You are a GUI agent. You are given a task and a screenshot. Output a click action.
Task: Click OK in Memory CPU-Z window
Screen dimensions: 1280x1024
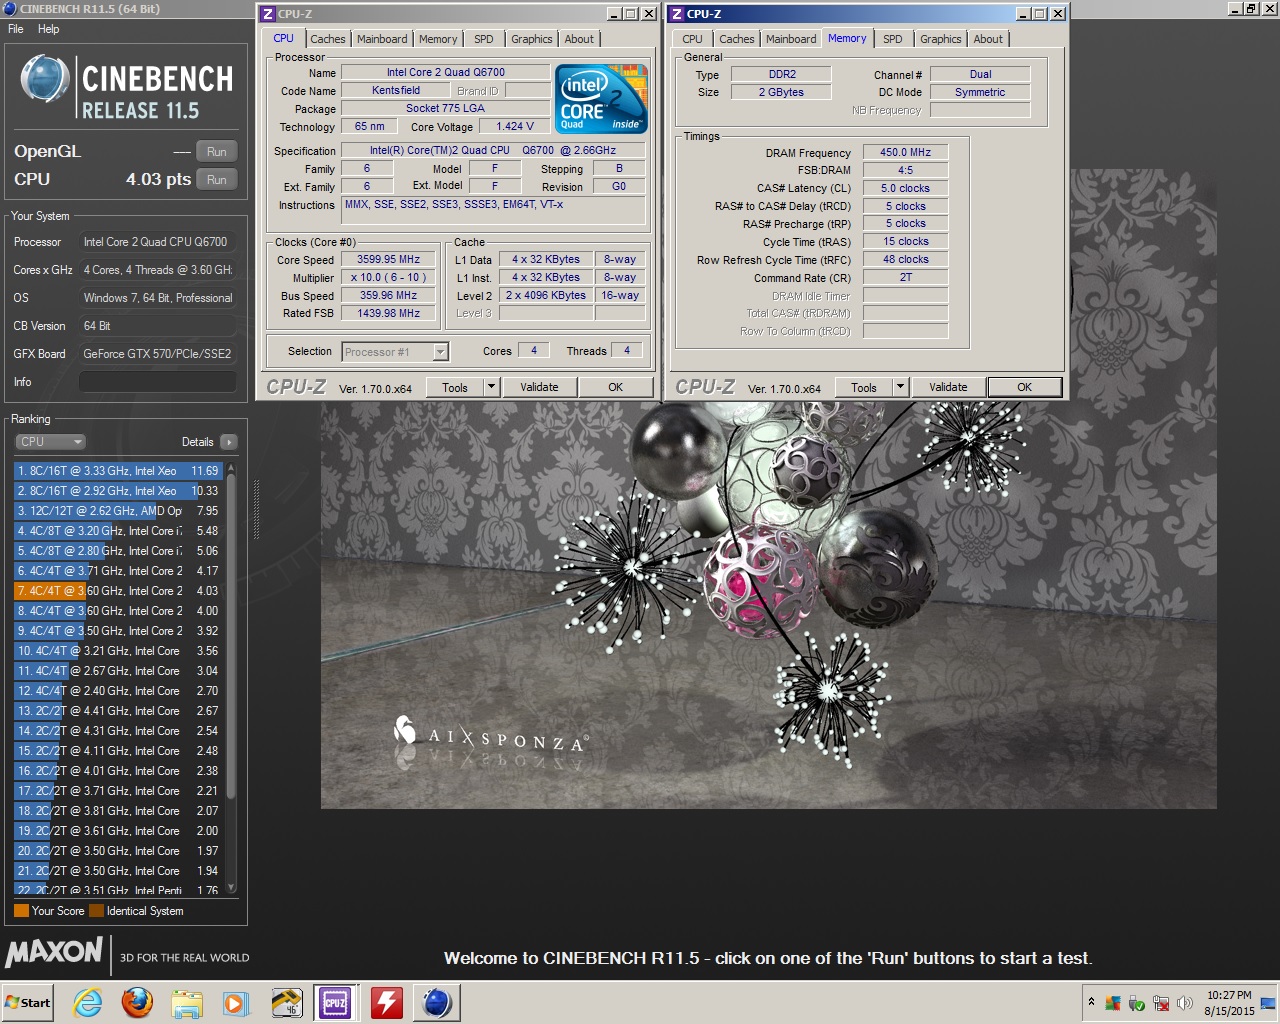[x=1024, y=388]
